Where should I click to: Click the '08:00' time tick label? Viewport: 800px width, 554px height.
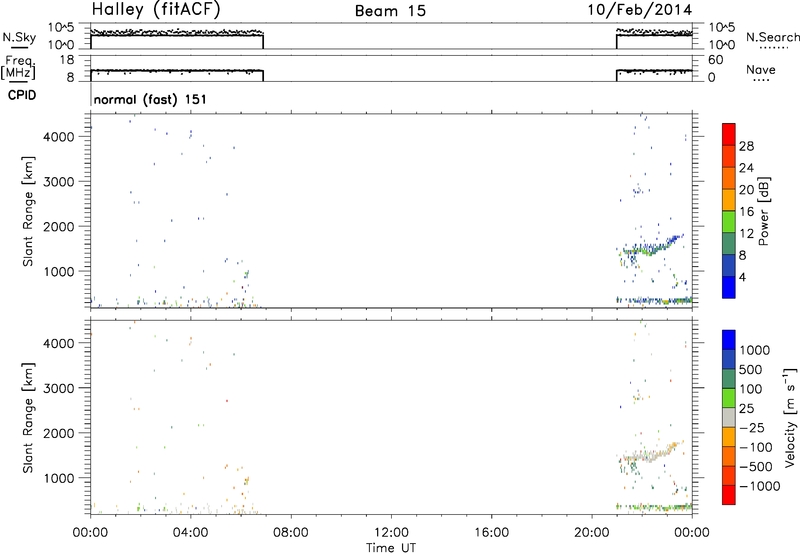291,533
